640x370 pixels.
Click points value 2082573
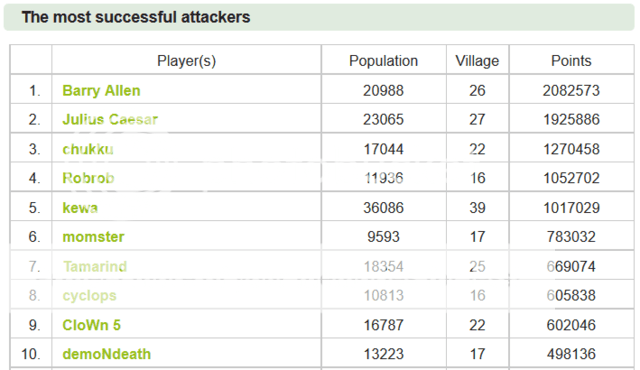click(x=571, y=91)
